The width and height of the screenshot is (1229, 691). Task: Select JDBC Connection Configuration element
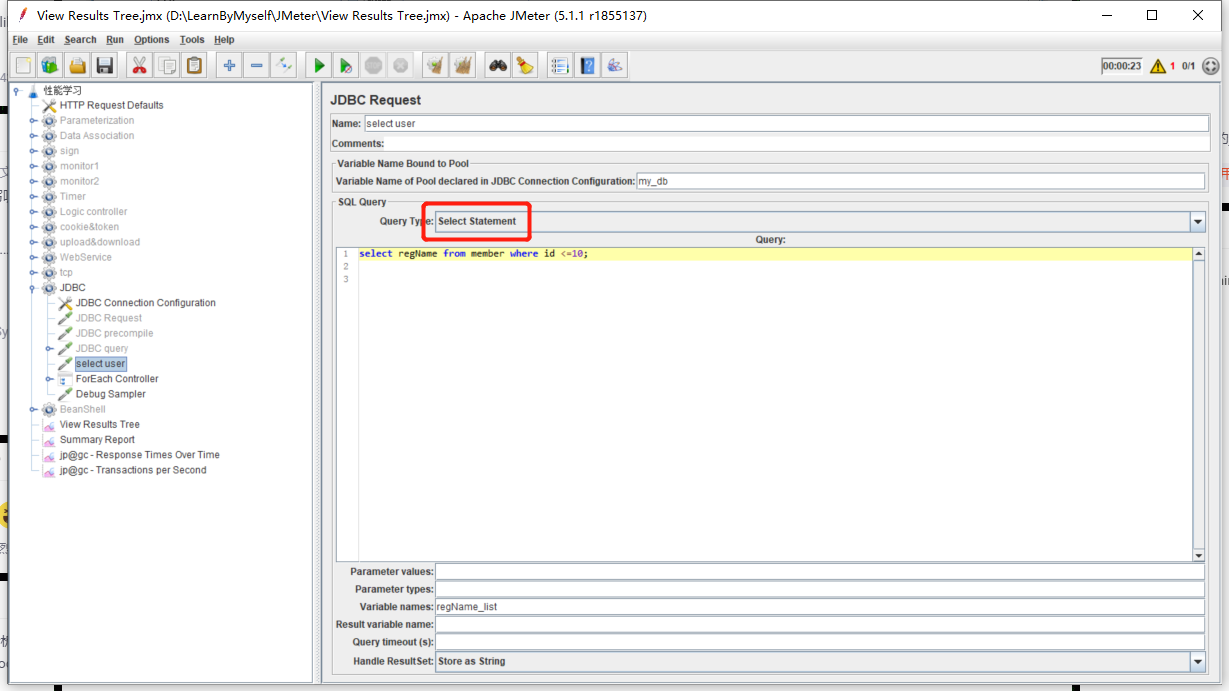145,303
